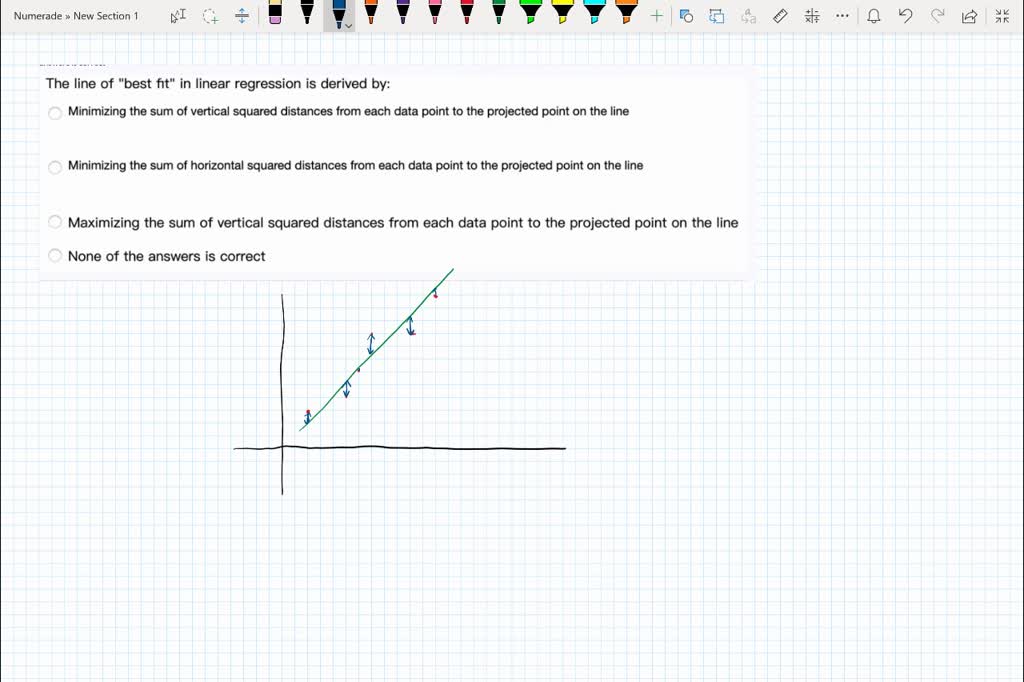Click the share icon
Viewport: 1024px width, 682px height.
968,16
